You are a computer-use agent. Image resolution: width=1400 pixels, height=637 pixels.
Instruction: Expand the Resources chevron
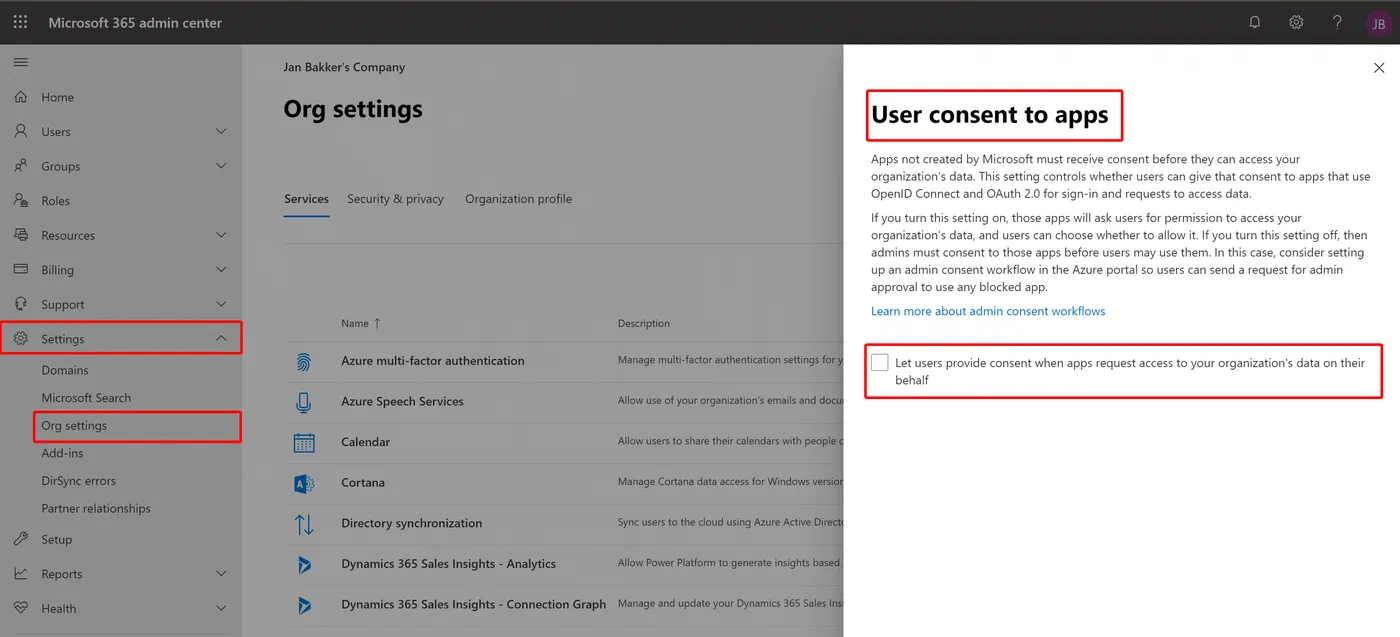(x=221, y=235)
